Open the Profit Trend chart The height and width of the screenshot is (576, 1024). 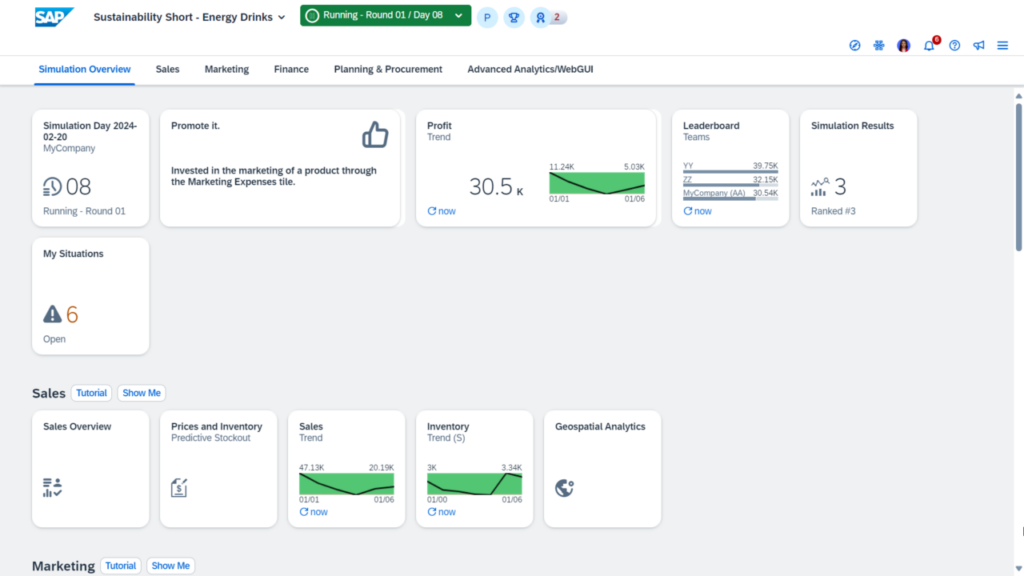(x=597, y=183)
